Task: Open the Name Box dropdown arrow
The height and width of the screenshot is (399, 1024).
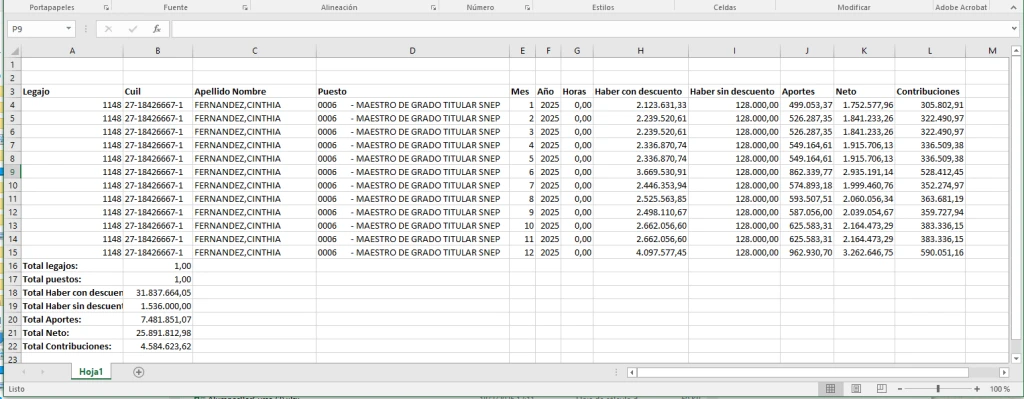Action: pyautogui.click(x=69, y=29)
